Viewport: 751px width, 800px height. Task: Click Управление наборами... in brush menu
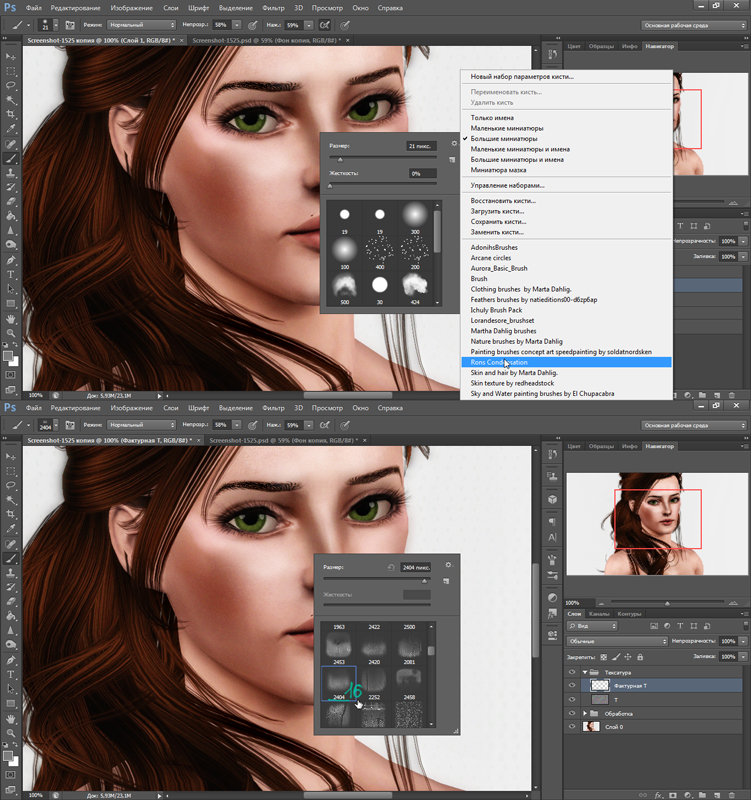pyautogui.click(x=507, y=185)
